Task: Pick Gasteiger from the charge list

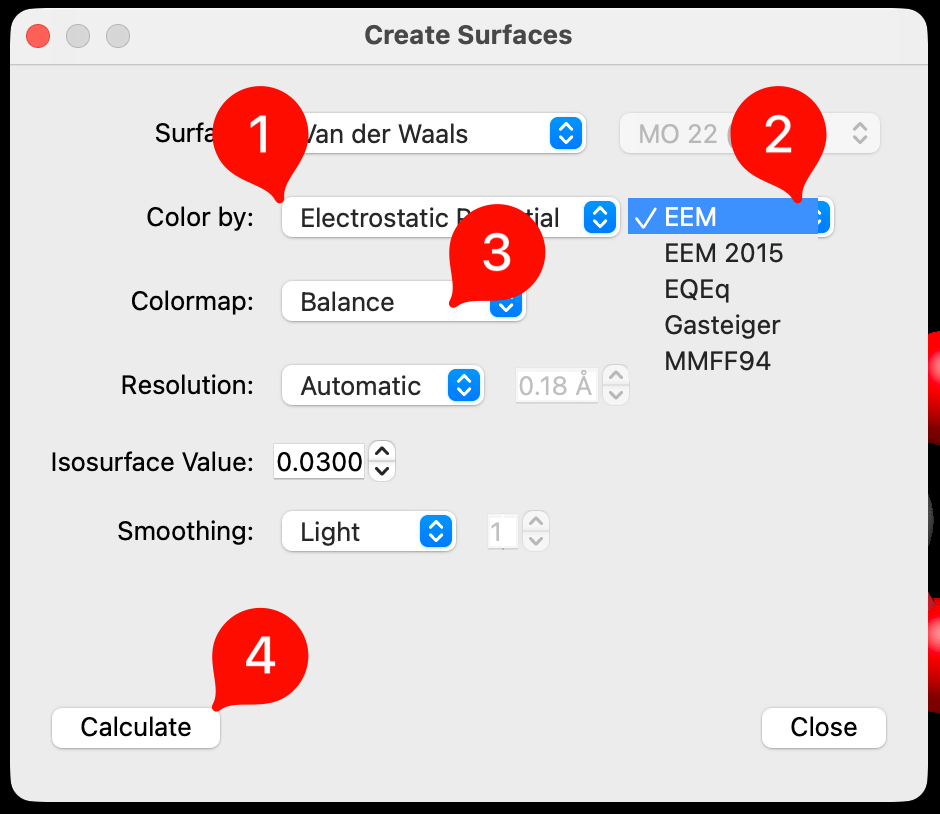Action: (722, 325)
